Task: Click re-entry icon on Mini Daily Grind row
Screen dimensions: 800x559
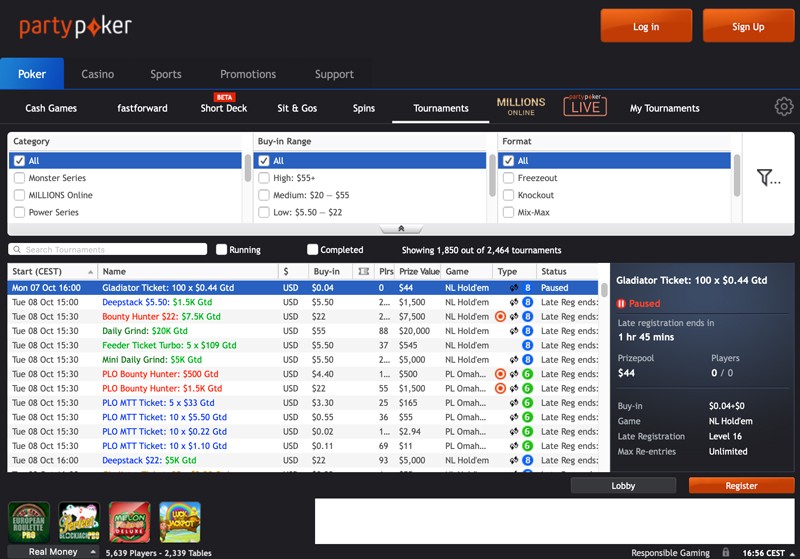Action: pyautogui.click(x=514, y=360)
